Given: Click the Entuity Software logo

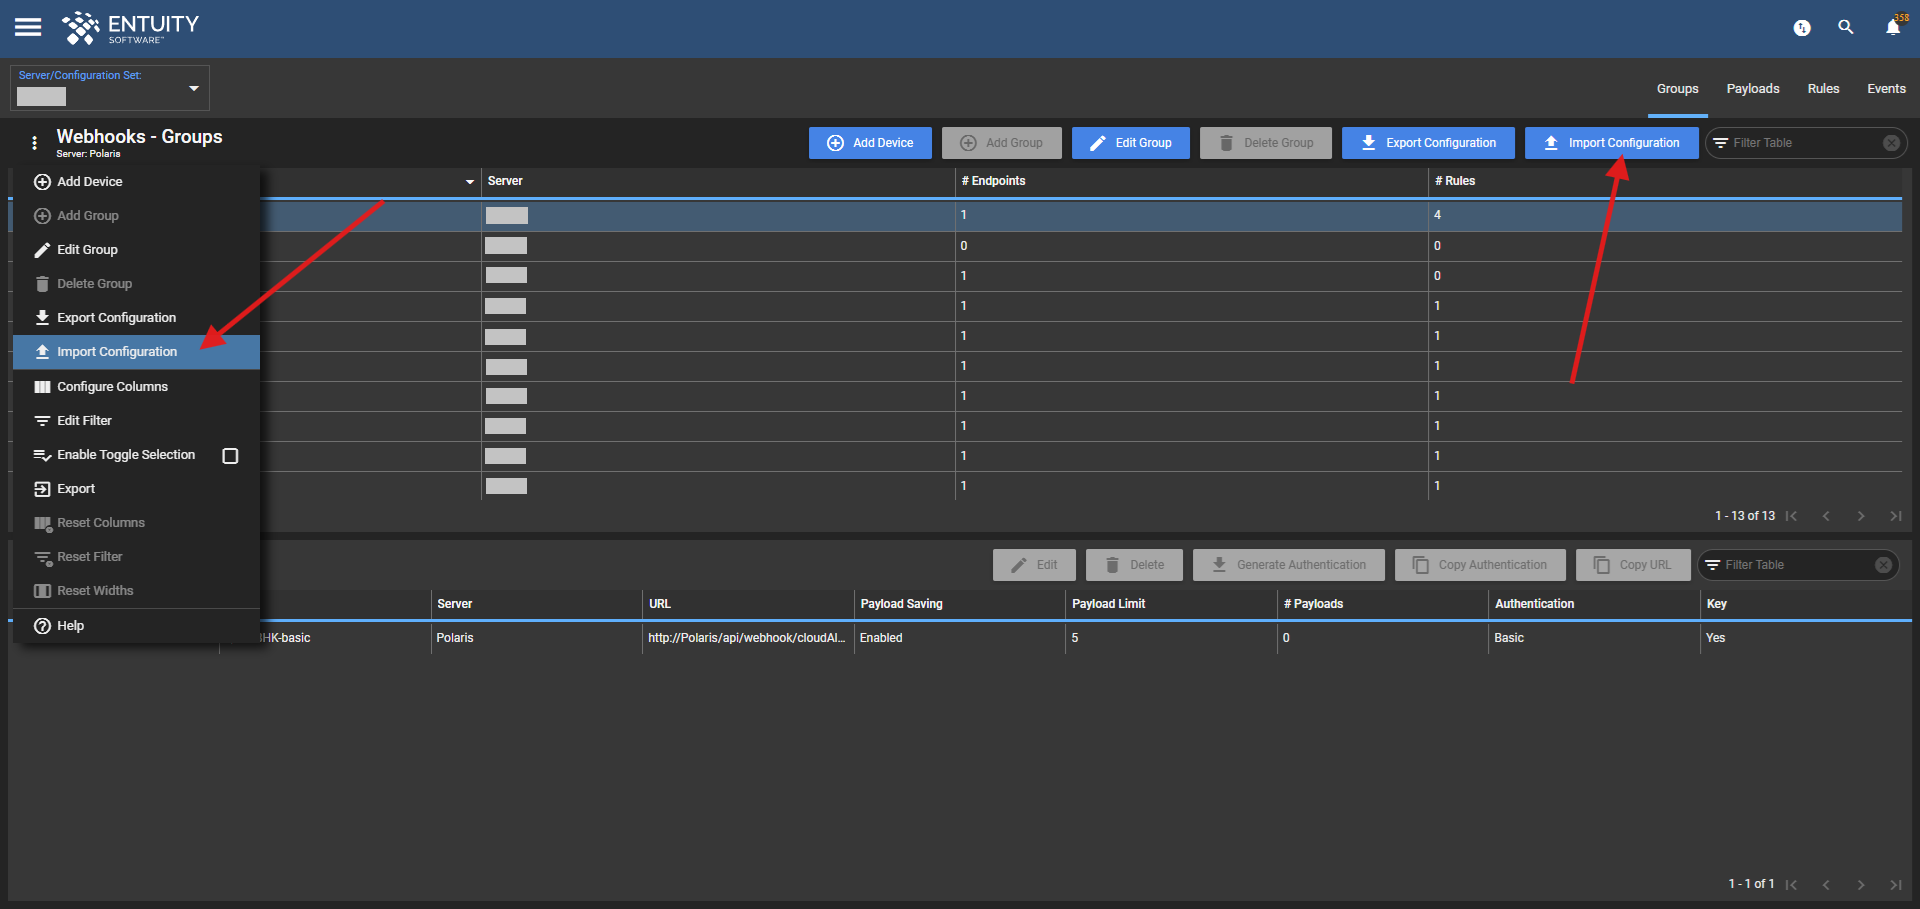Looking at the screenshot, I should (130, 28).
